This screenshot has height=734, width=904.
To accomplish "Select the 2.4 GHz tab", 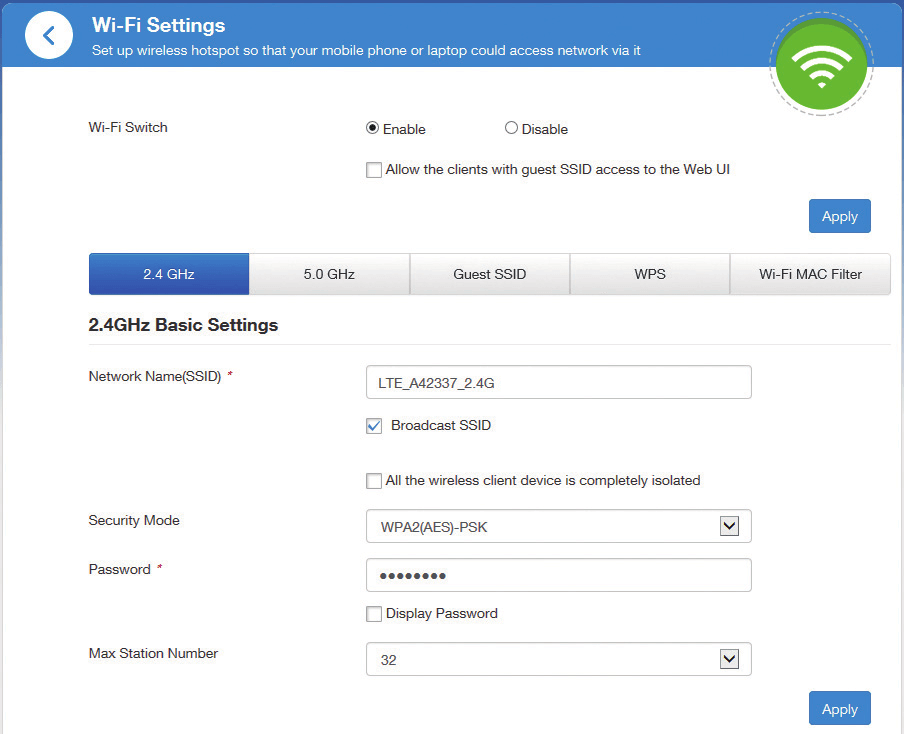I will 168,274.
